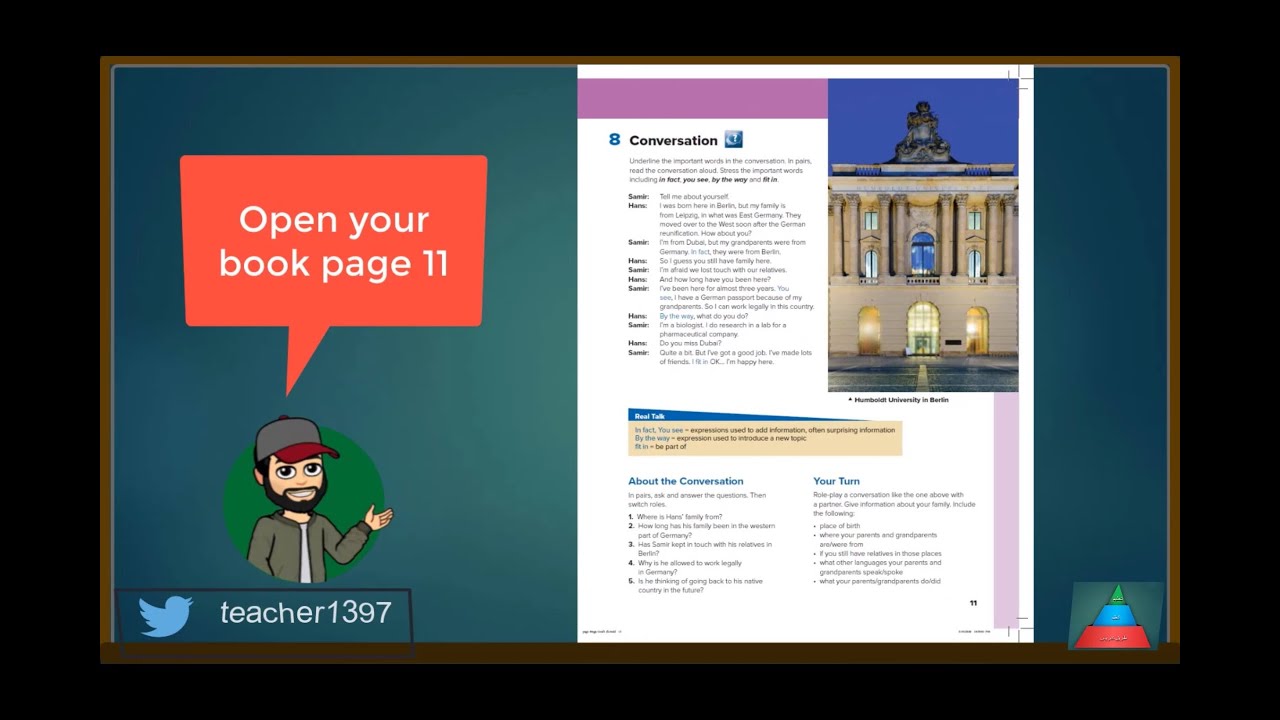
Task: Click bullet 'where your parents and grandparents'
Action: 875,540
